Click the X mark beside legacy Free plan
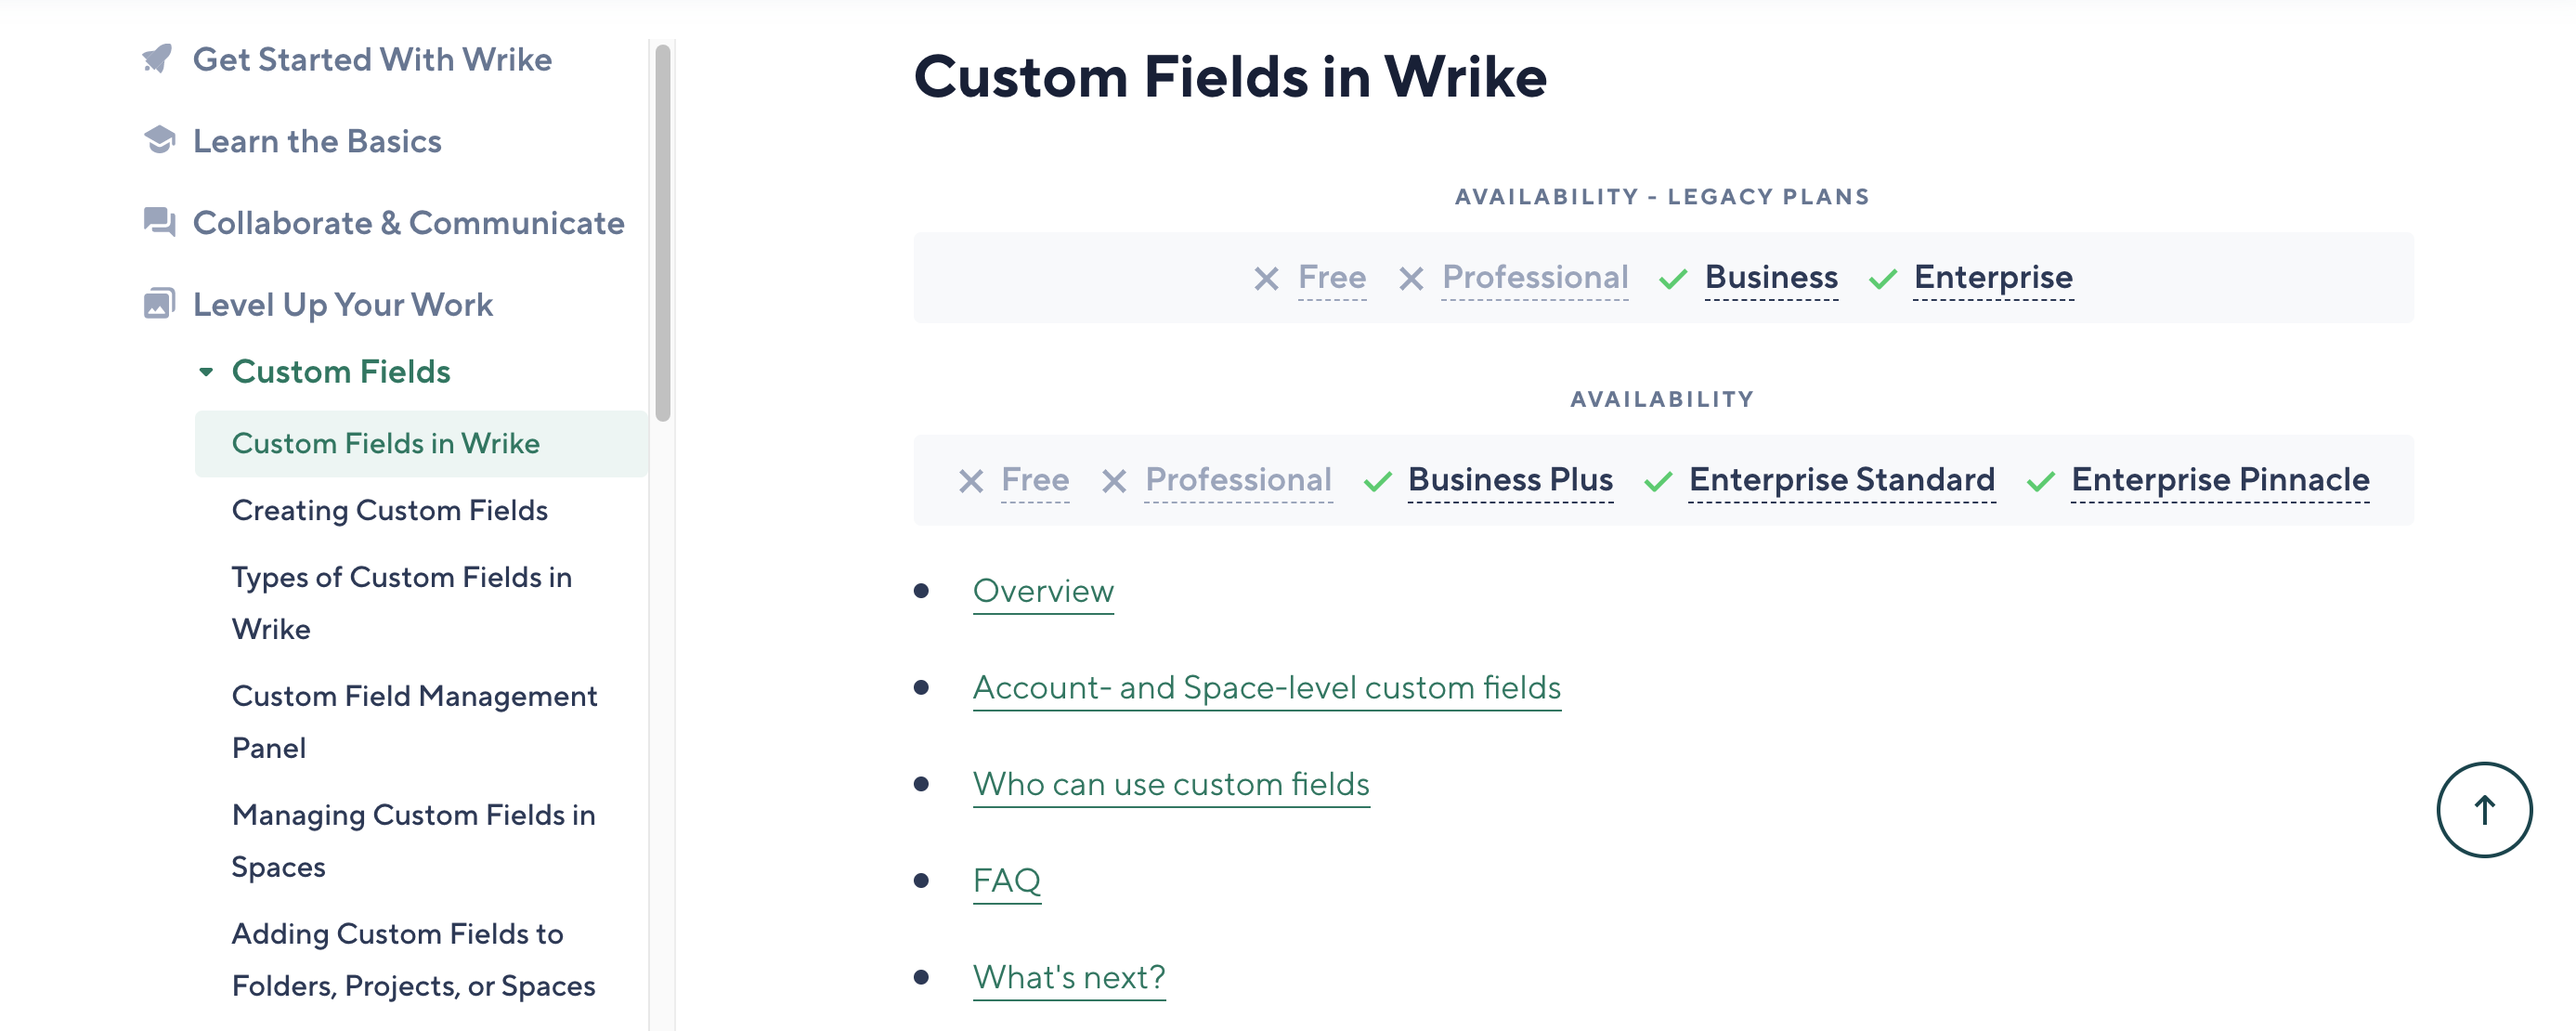The height and width of the screenshot is (1031, 2576). point(1266,279)
